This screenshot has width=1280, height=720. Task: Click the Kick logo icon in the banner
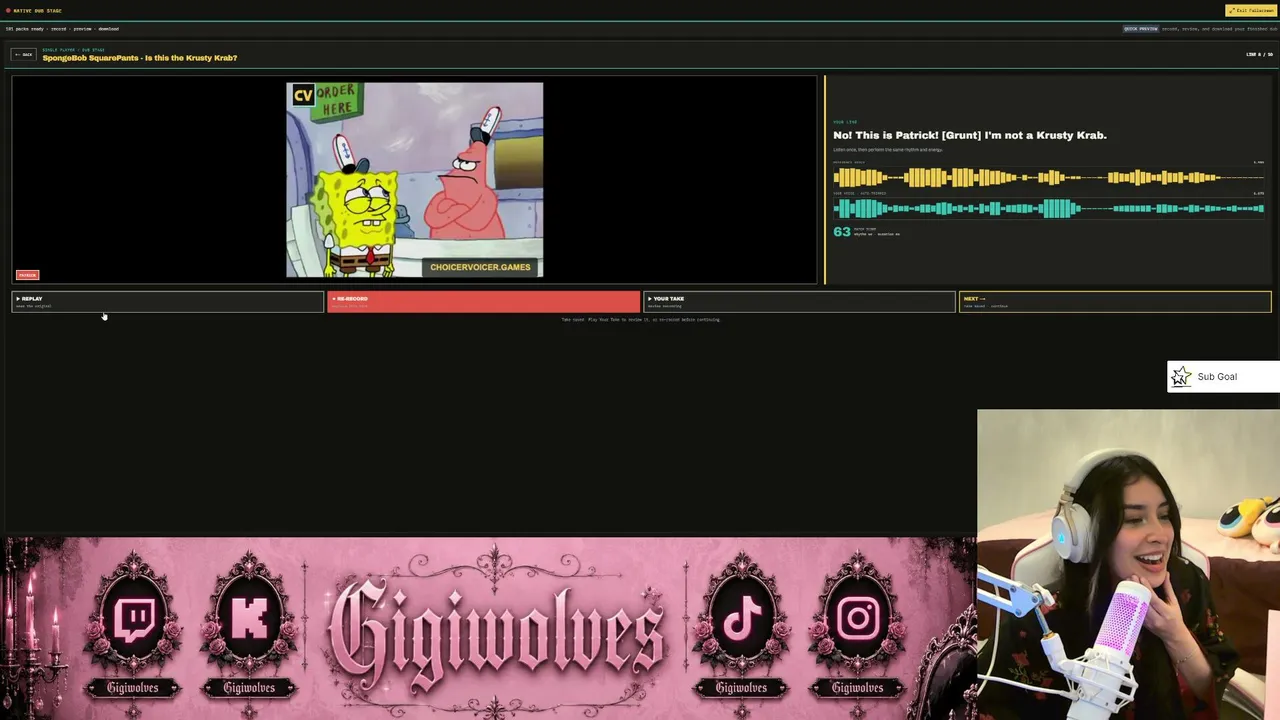click(x=249, y=619)
